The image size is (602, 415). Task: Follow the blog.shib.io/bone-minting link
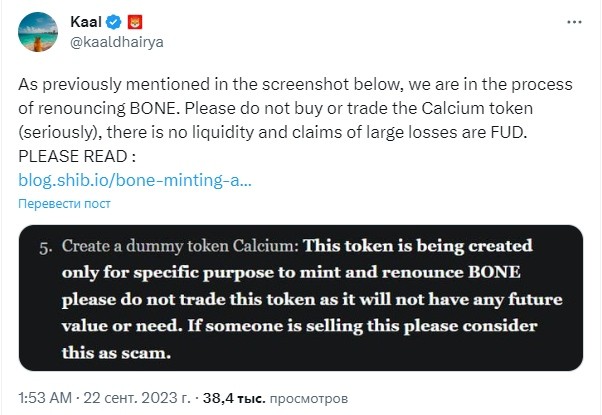pyautogui.click(x=135, y=180)
